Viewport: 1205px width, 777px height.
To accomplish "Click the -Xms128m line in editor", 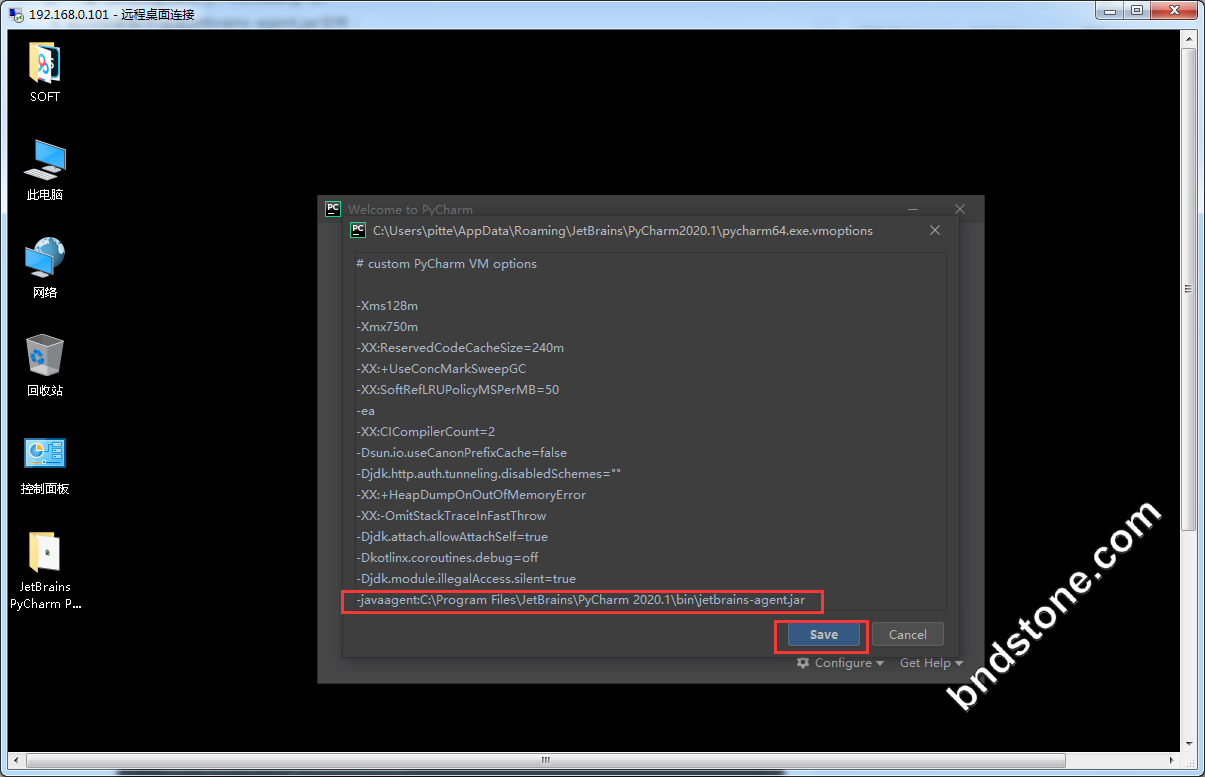I will [x=387, y=306].
